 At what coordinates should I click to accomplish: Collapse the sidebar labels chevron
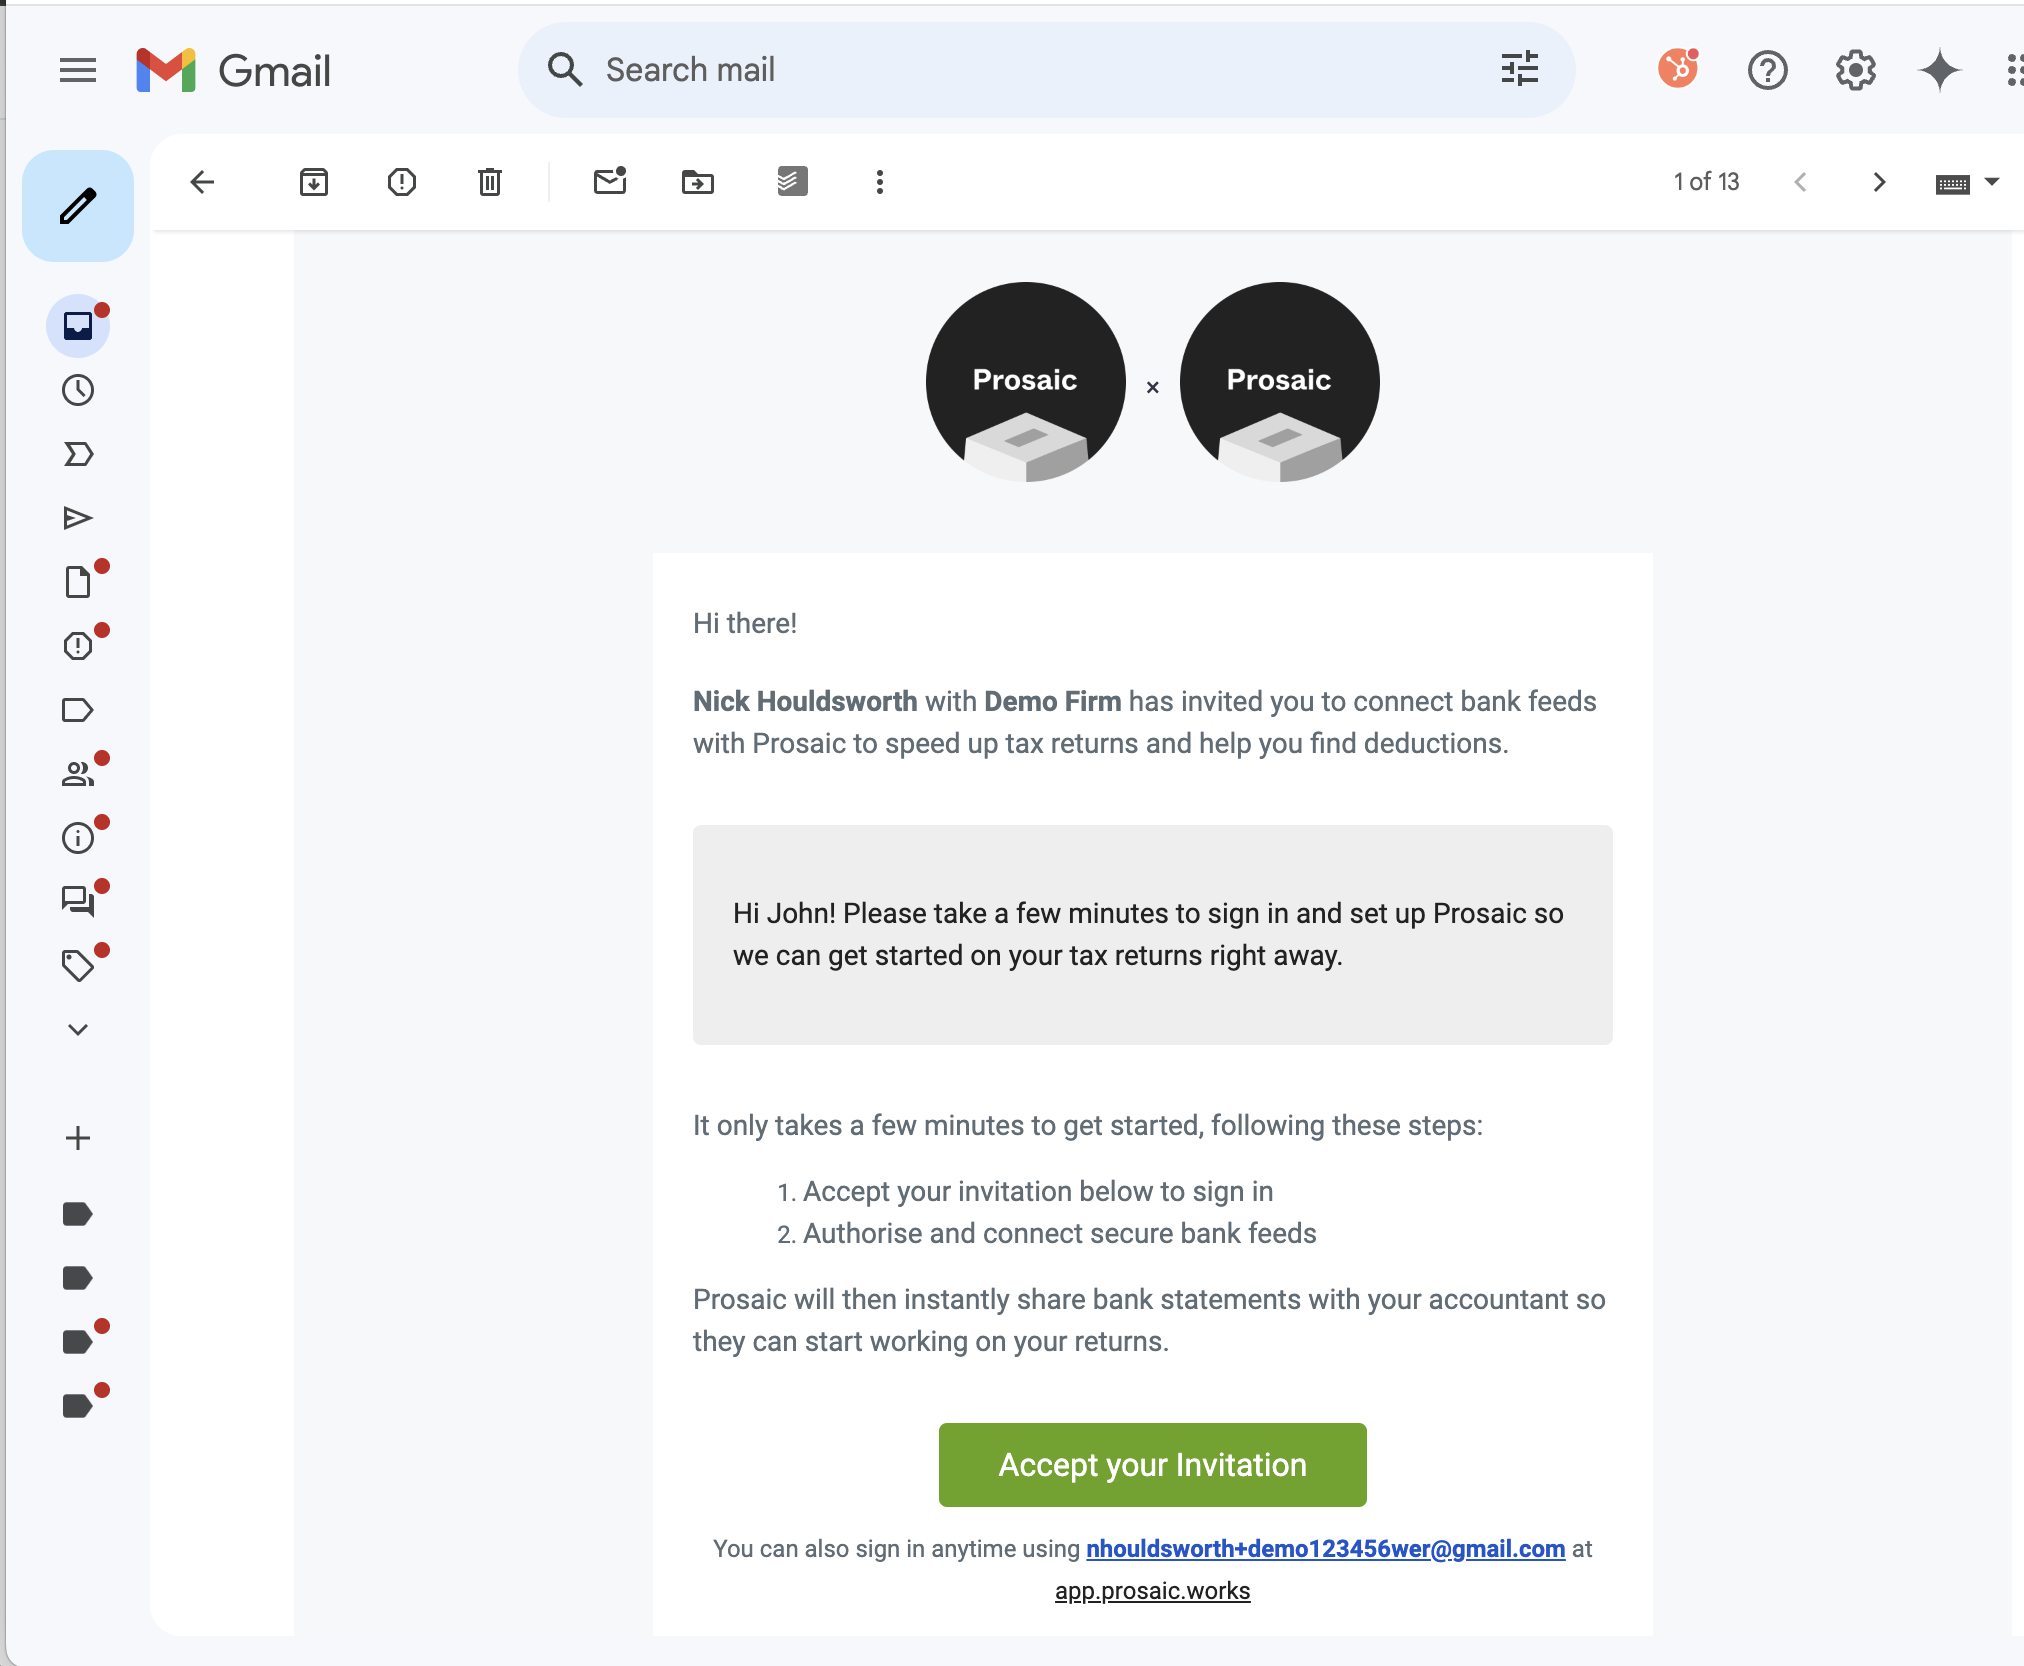pyautogui.click(x=78, y=1030)
